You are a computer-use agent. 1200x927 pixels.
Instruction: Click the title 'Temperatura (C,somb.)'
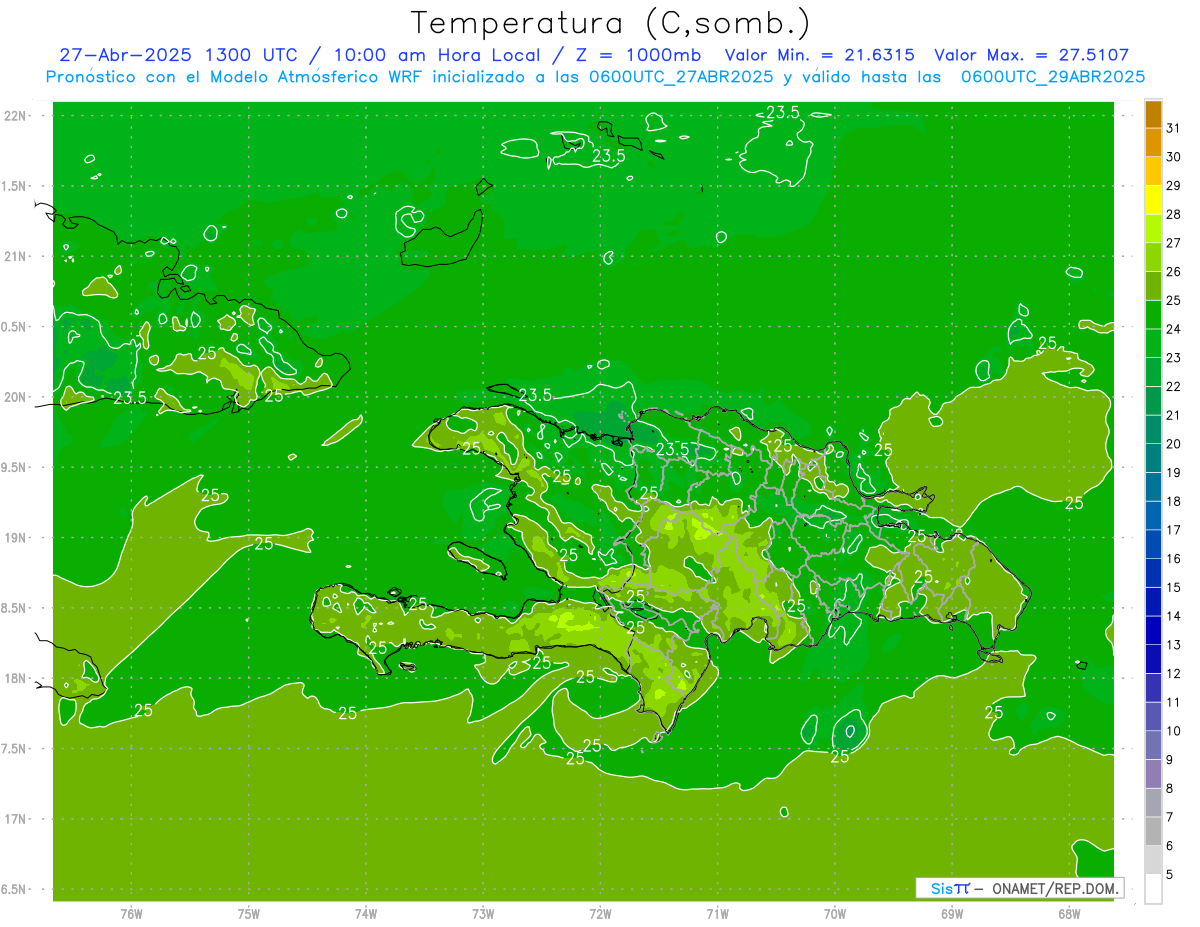(611, 23)
